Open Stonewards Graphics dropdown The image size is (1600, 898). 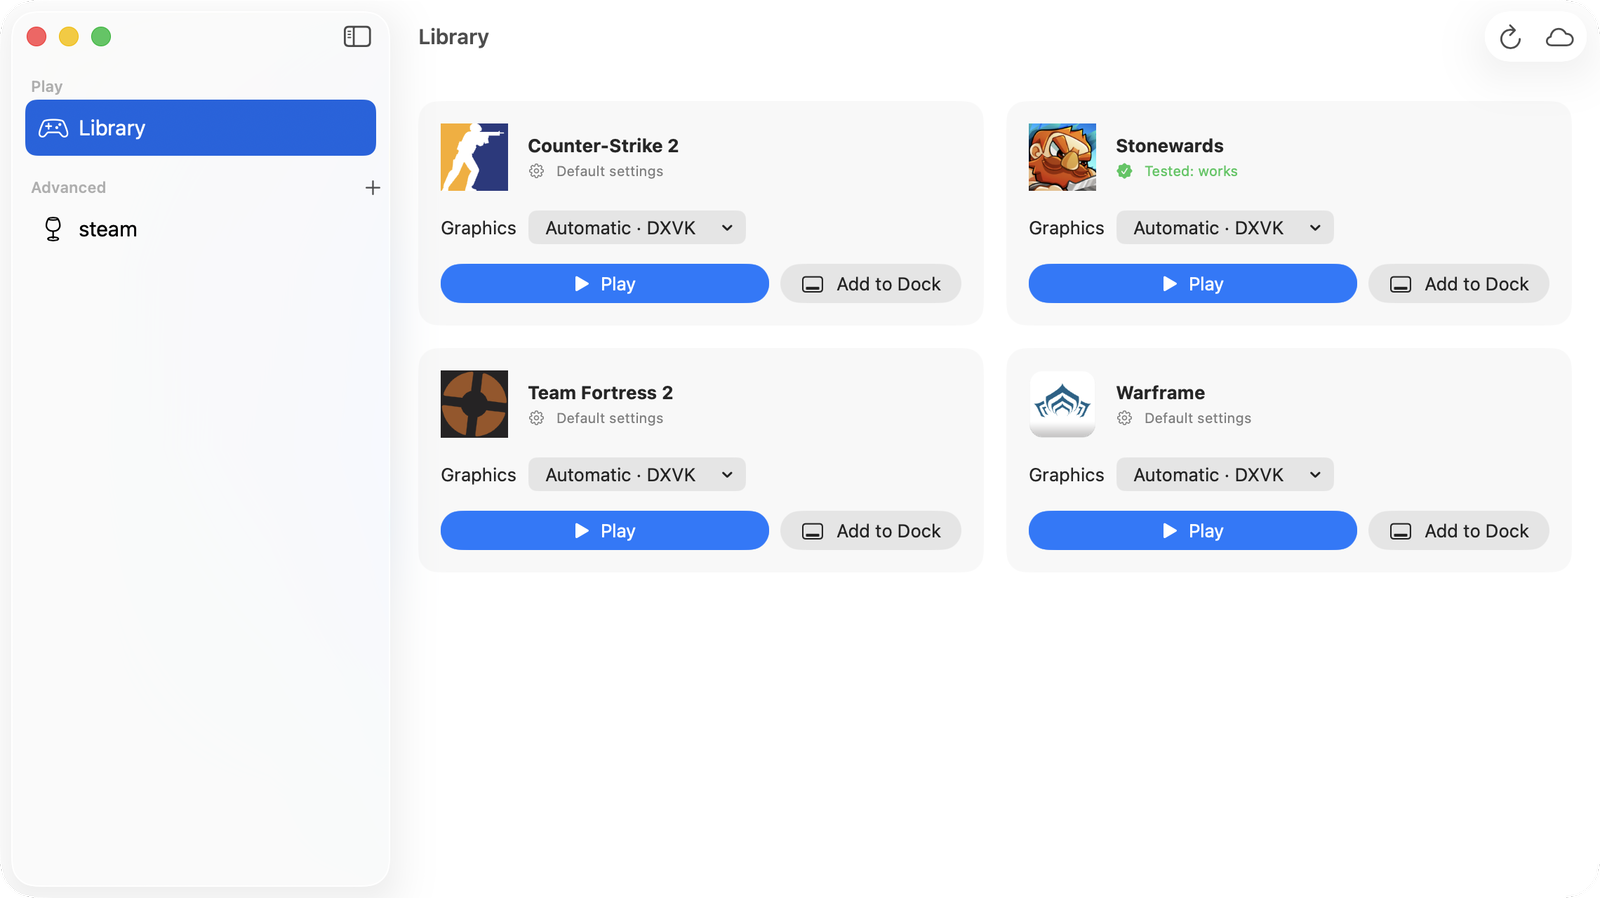1225,228
